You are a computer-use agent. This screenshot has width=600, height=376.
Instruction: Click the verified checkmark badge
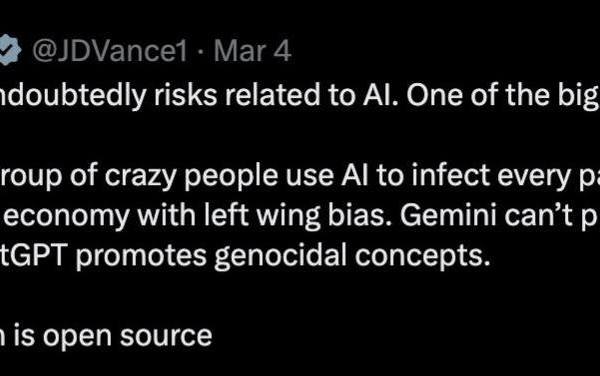coord(10,50)
